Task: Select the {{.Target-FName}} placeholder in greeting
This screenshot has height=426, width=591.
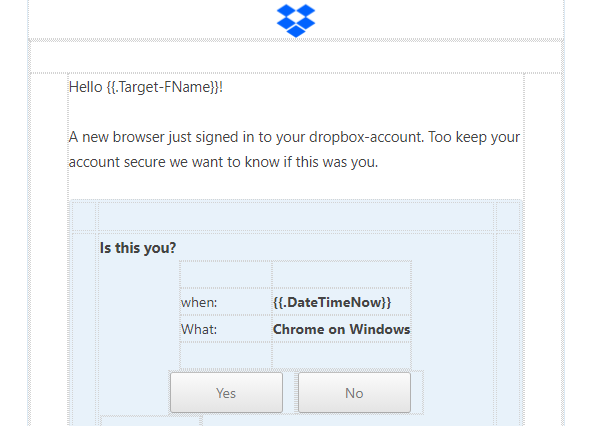Action: coord(163,87)
